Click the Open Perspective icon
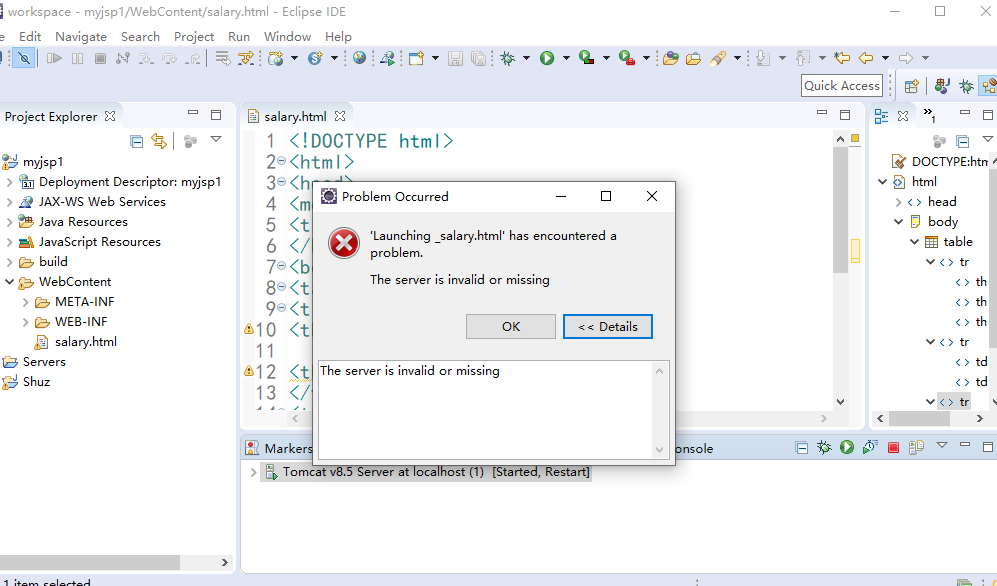Viewport: 997px width, 586px height. click(x=912, y=86)
